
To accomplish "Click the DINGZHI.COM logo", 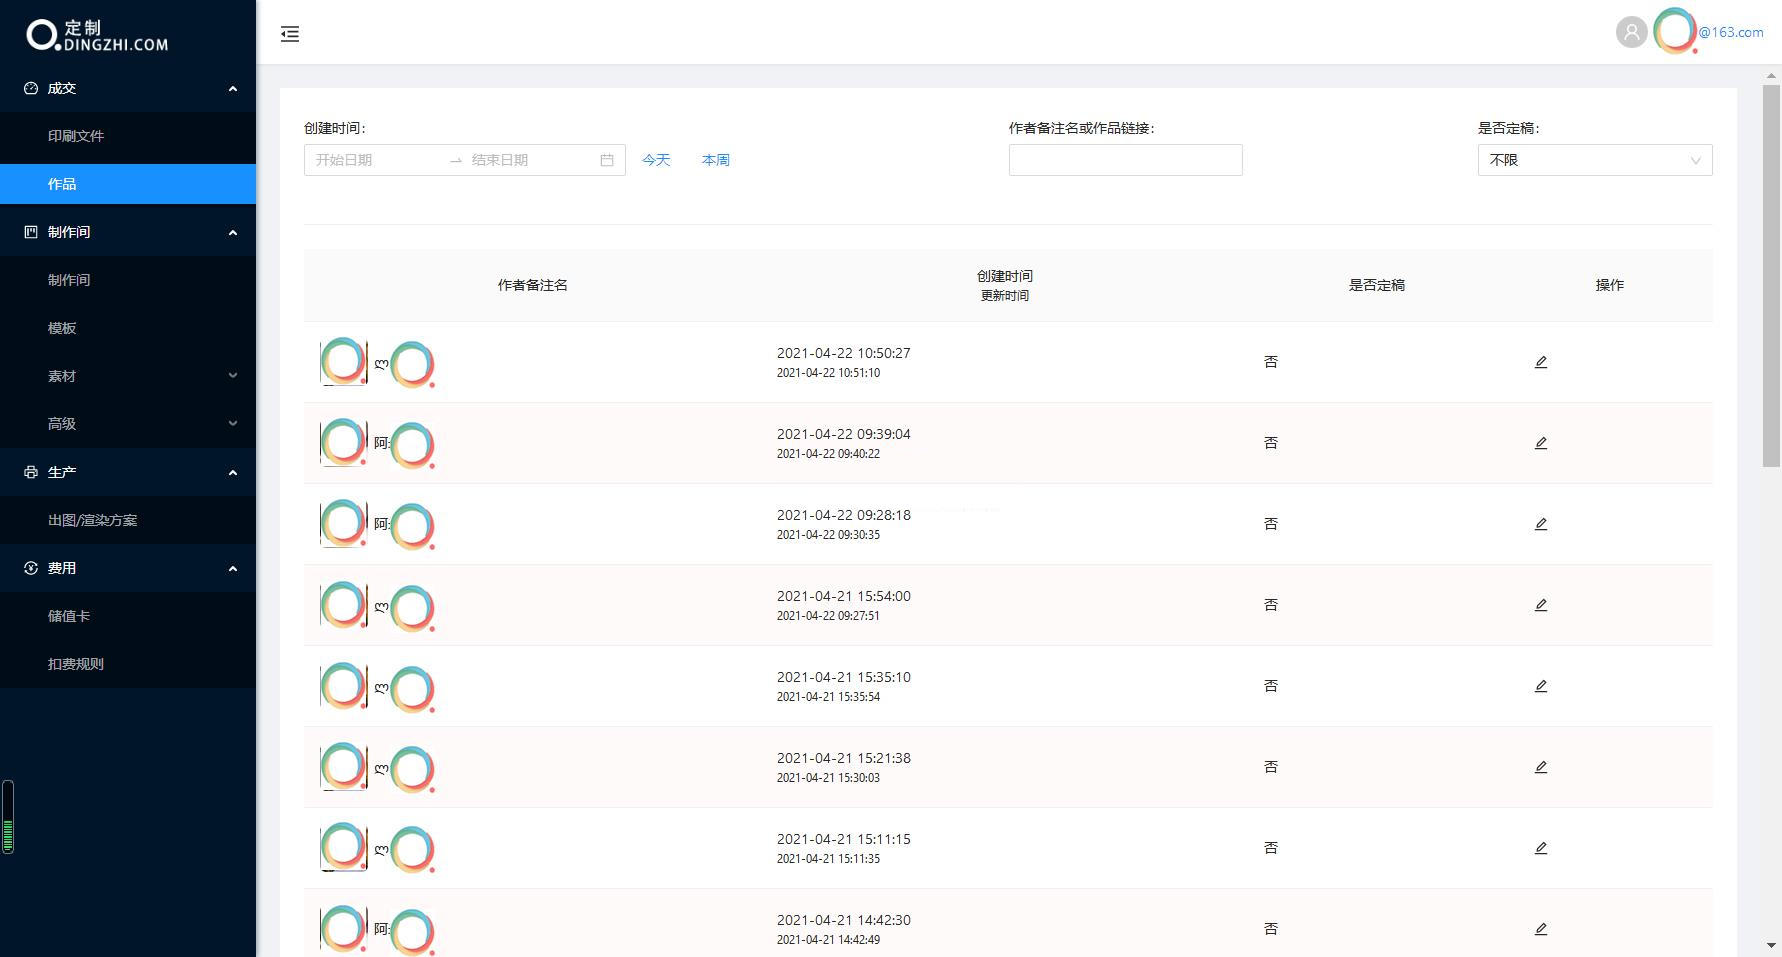I will pos(97,35).
